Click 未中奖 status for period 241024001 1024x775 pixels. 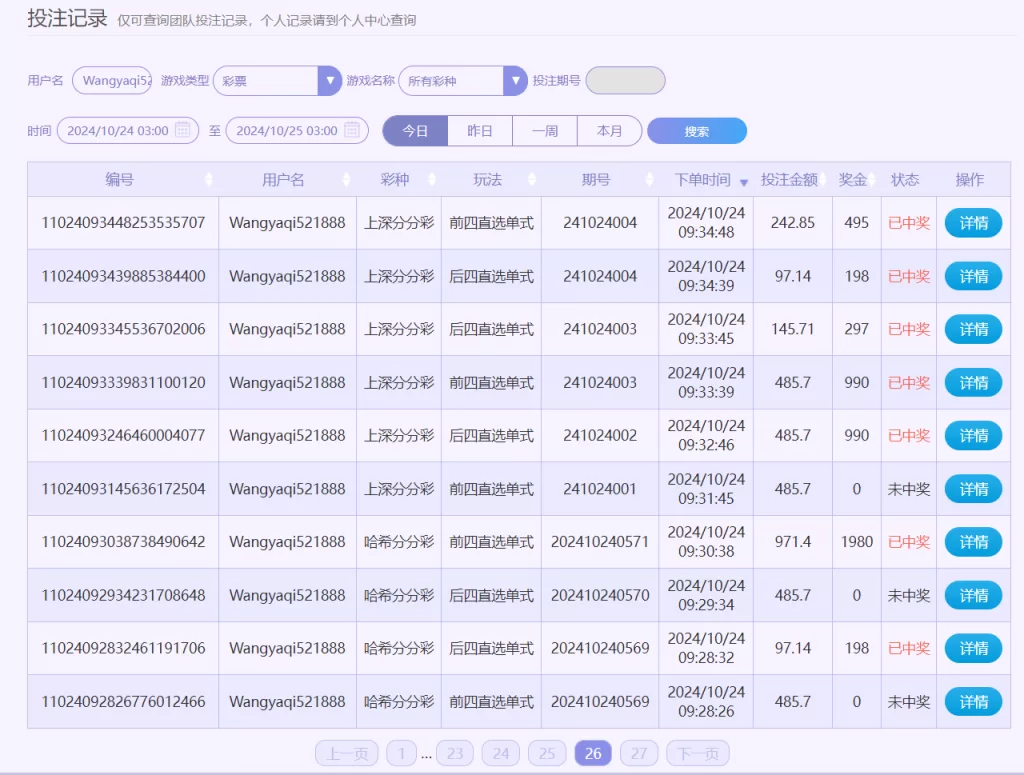[908, 489]
